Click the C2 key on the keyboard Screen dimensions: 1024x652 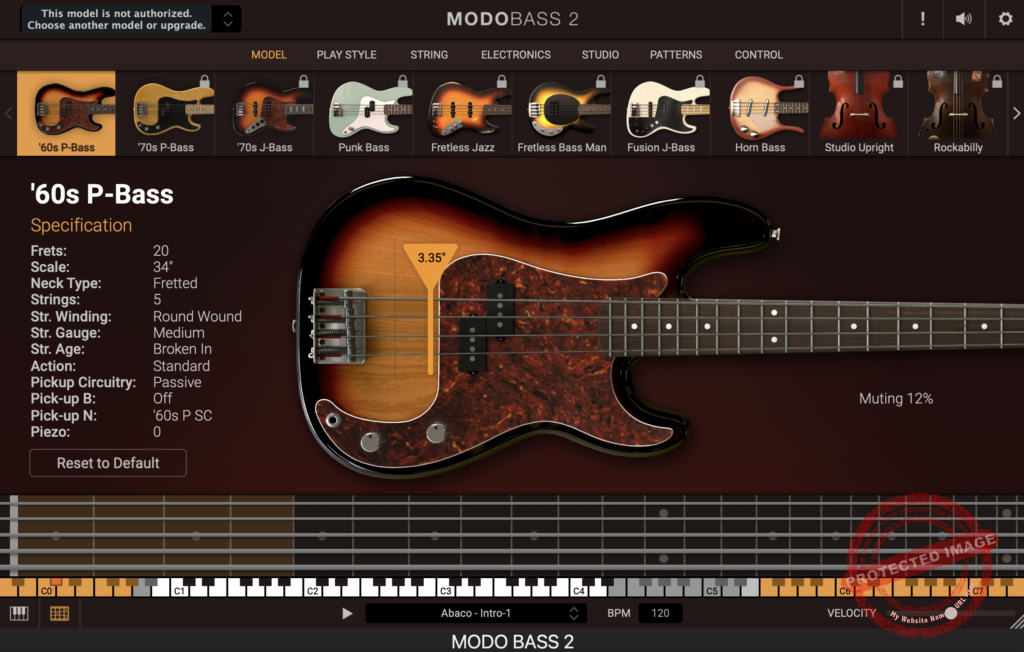click(x=313, y=590)
